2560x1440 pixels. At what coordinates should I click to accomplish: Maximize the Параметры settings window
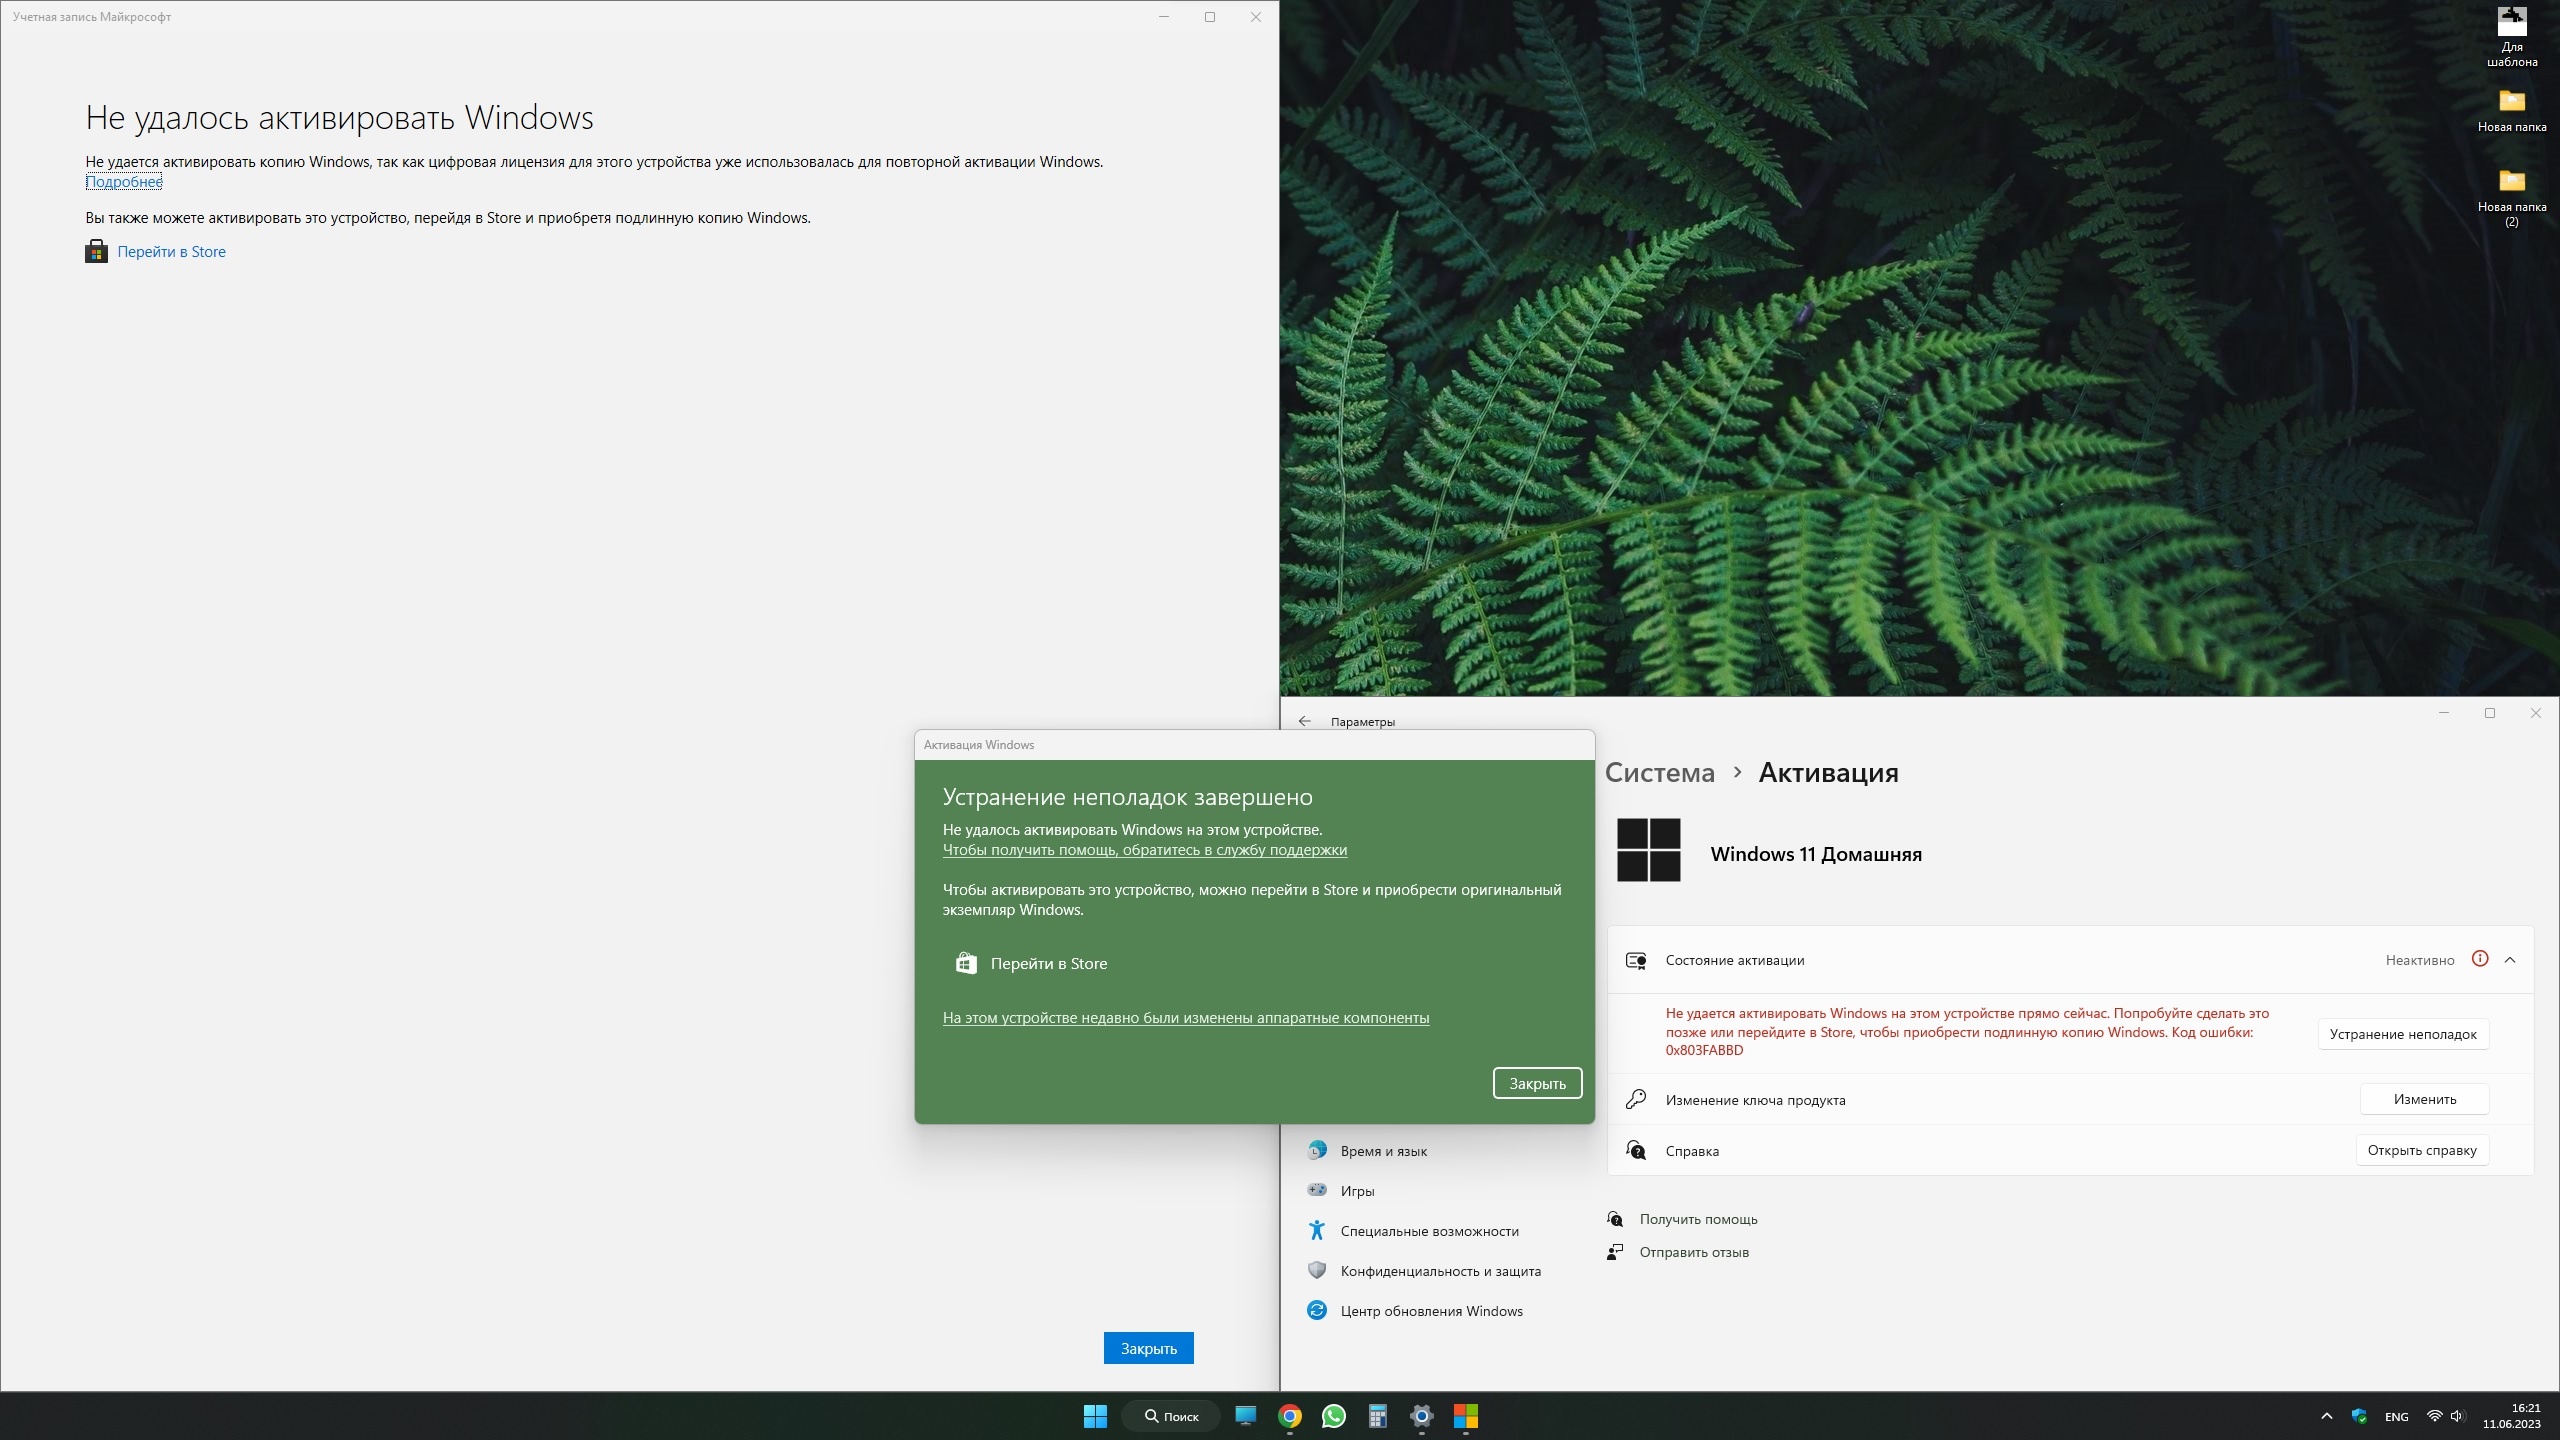pyautogui.click(x=2490, y=713)
